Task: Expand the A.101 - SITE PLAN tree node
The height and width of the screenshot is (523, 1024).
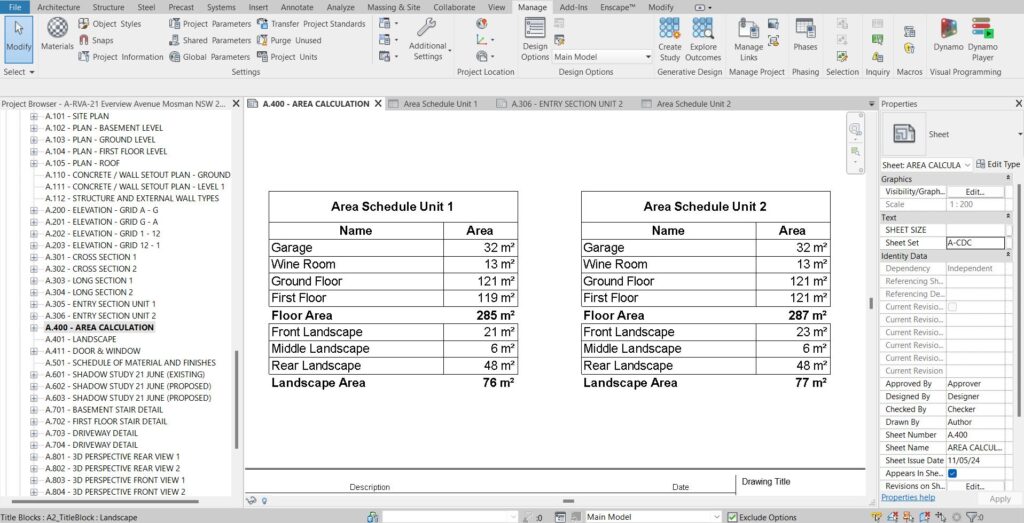Action: tap(34, 116)
